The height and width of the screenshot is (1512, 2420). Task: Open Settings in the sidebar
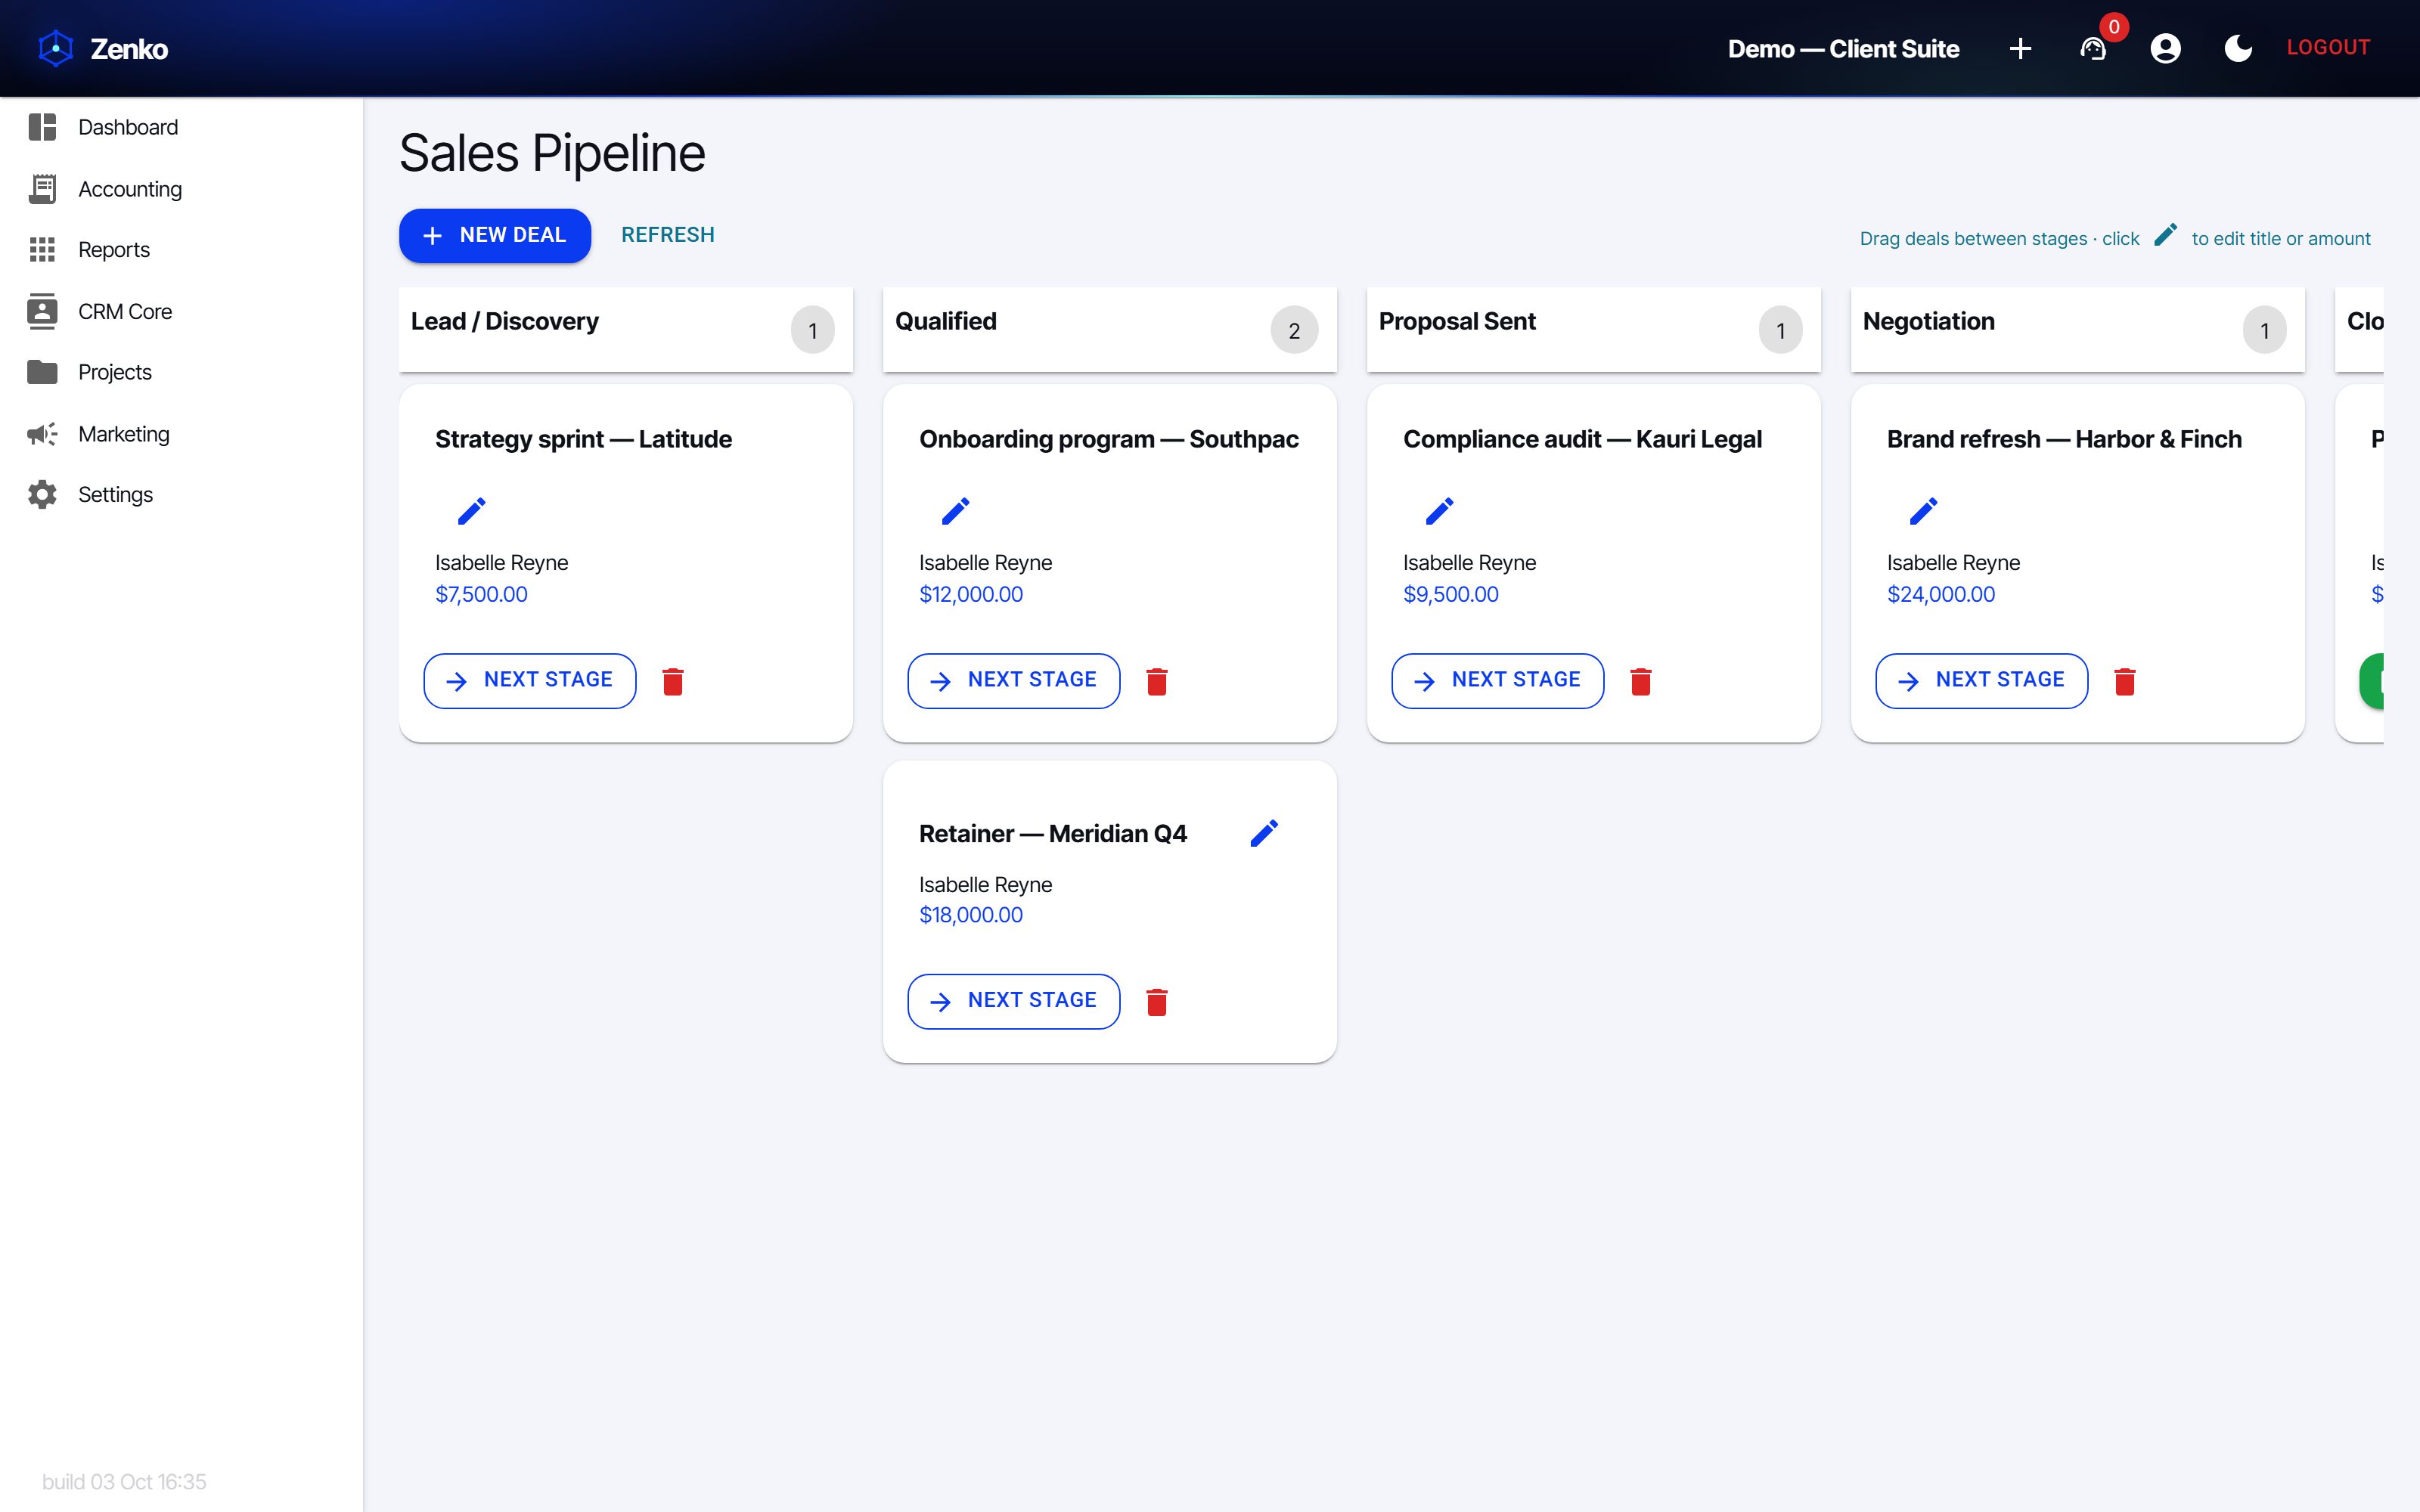[x=181, y=494]
